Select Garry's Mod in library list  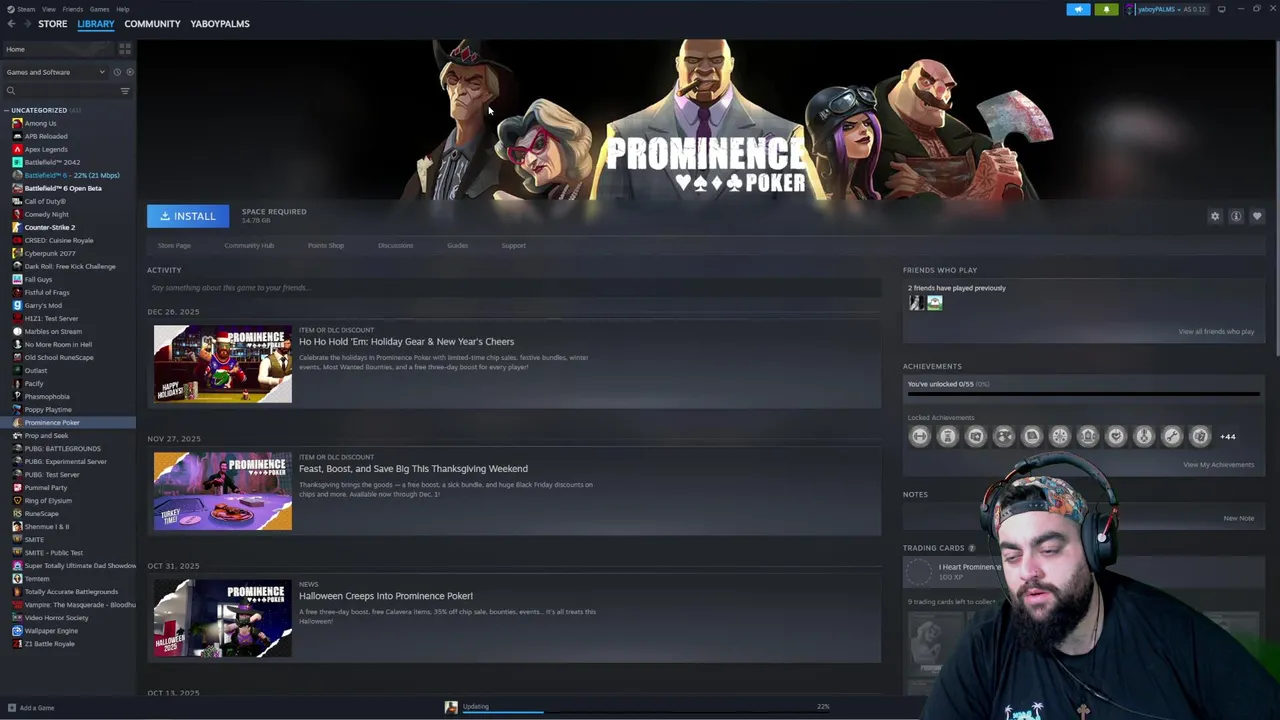pyautogui.click(x=68, y=305)
